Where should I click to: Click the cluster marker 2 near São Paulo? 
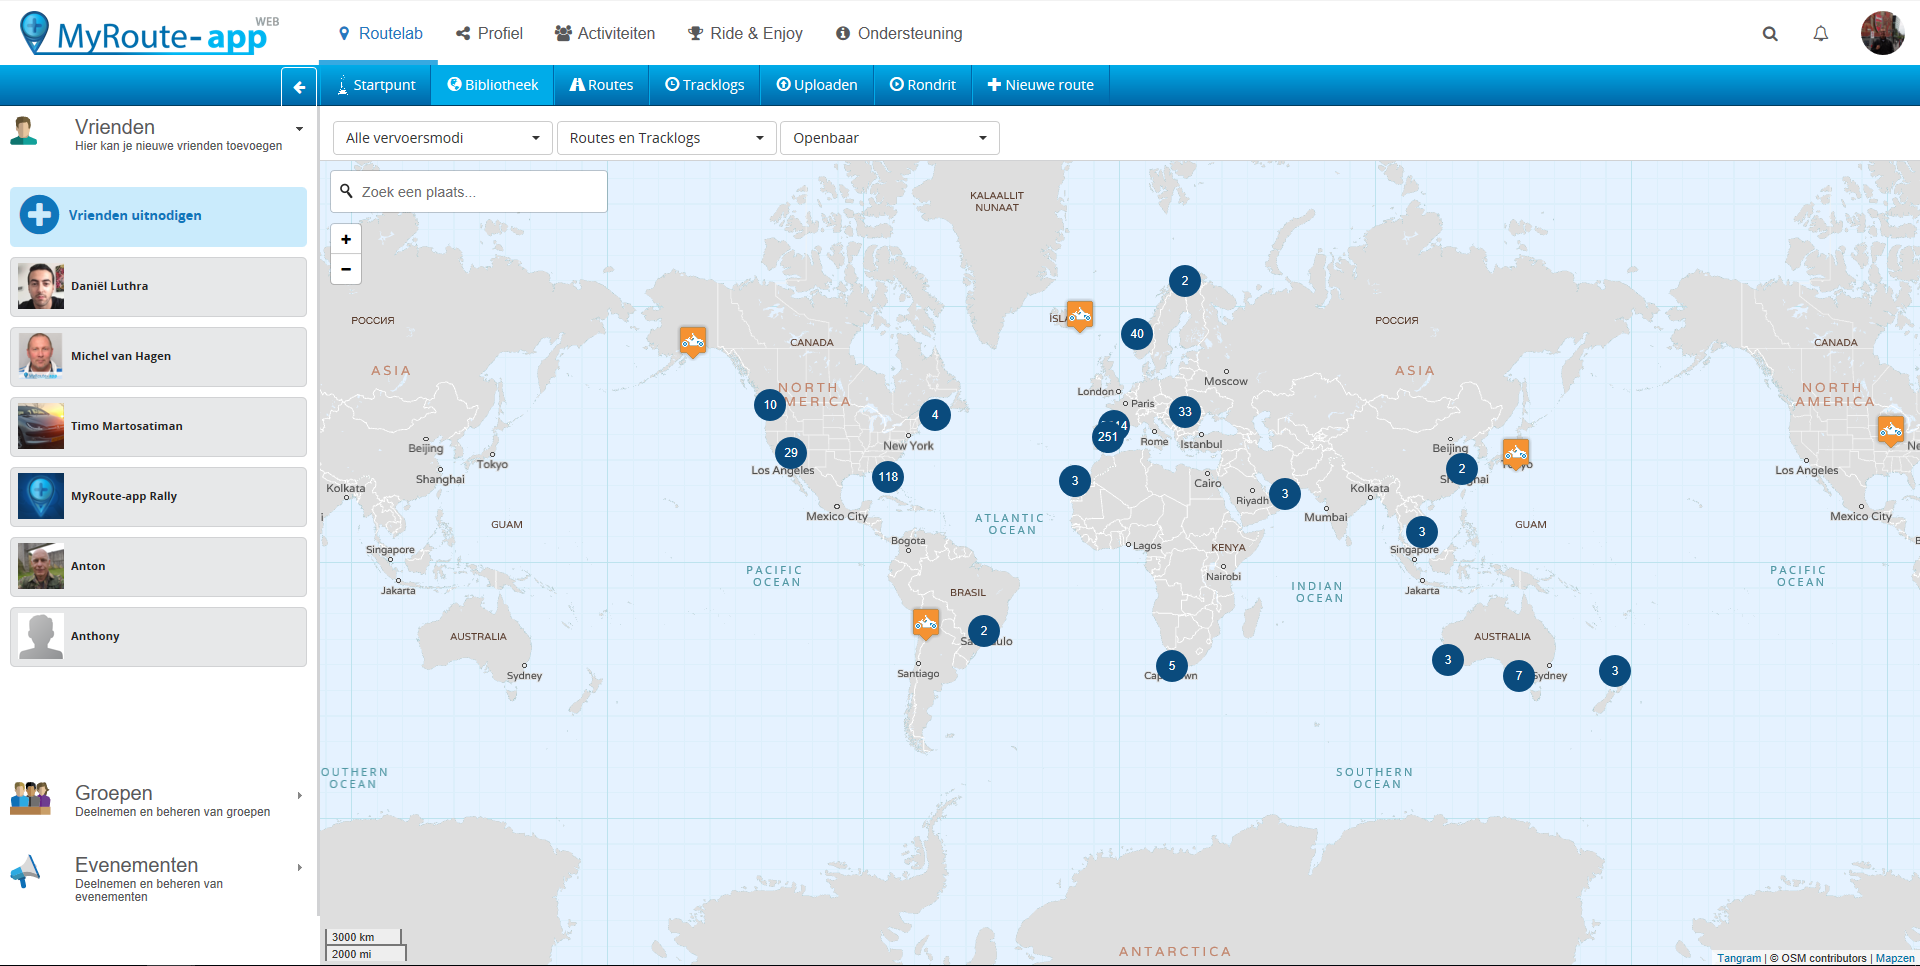tap(984, 631)
